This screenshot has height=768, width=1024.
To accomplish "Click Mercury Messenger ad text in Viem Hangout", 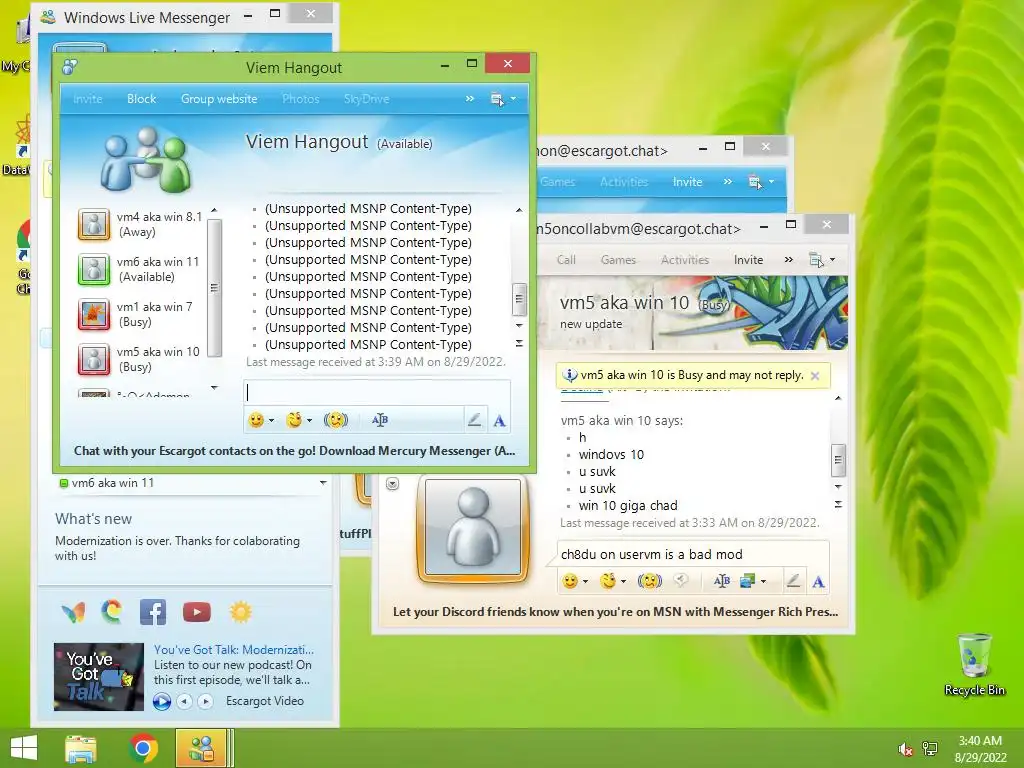I will [294, 451].
